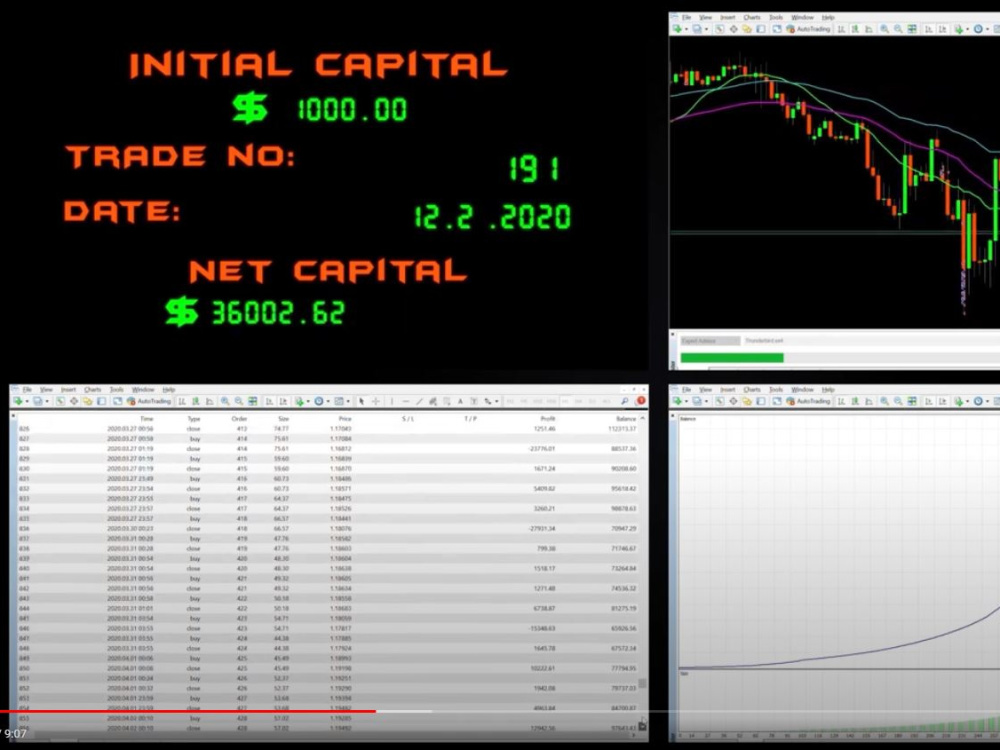This screenshot has width=1000, height=750.
Task: Click the Time column header
Action: [x=147, y=418]
